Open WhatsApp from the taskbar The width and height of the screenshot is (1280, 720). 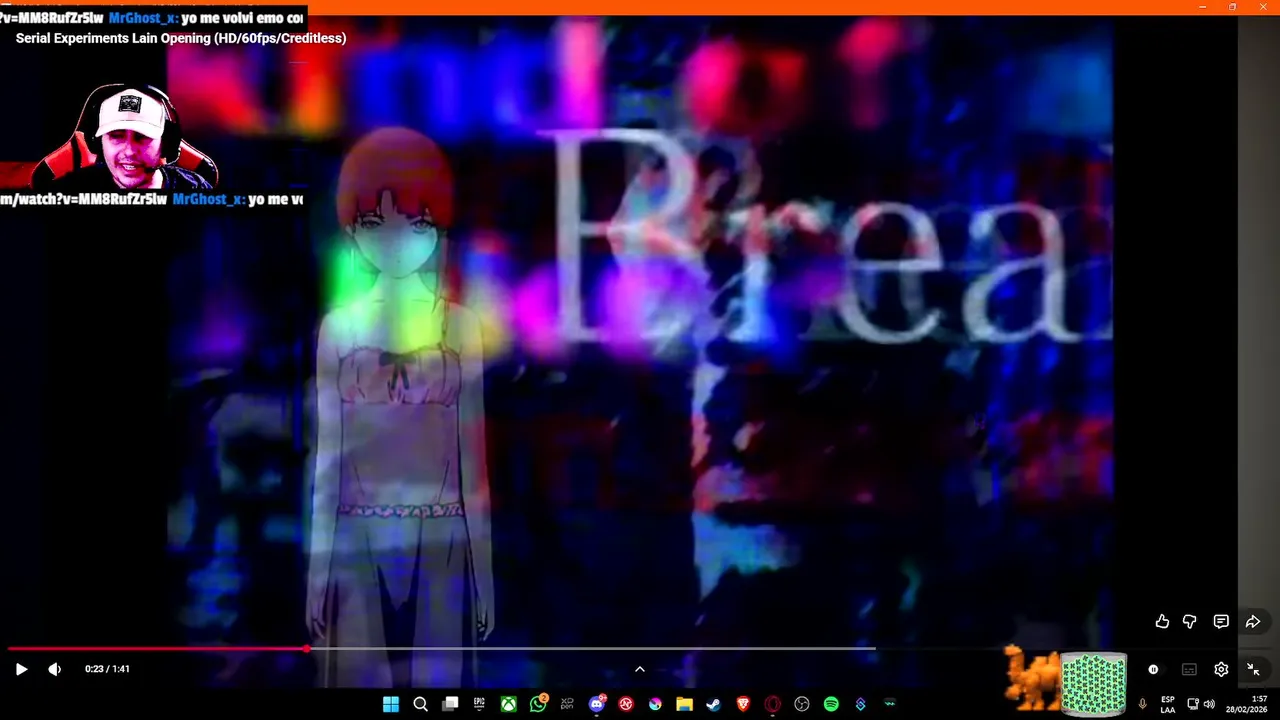(x=538, y=704)
